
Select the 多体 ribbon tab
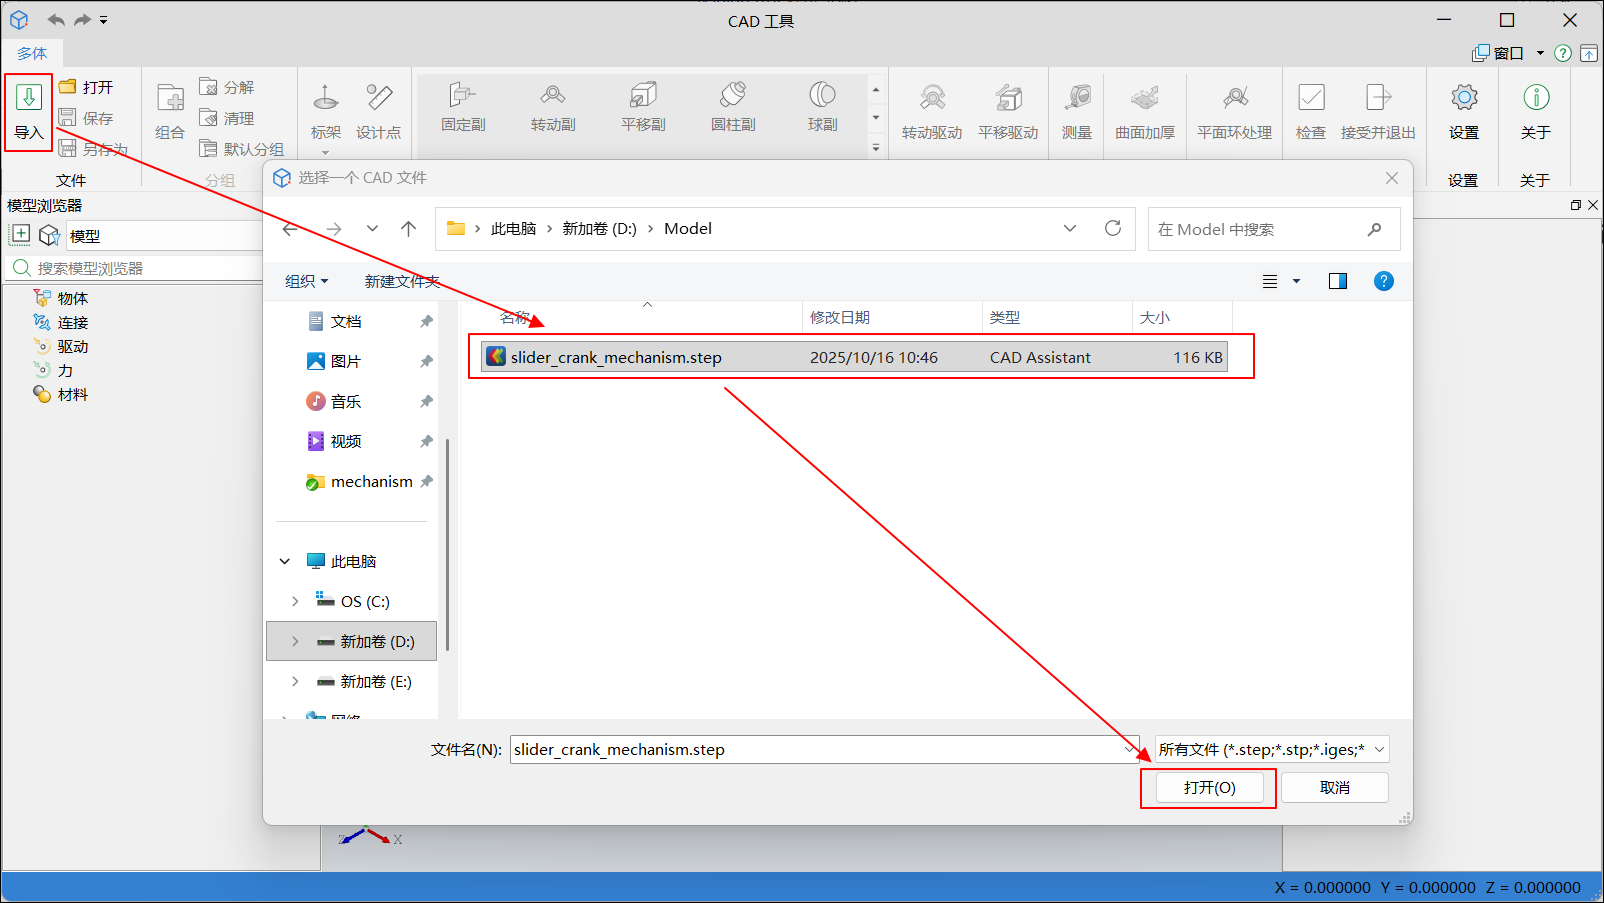tap(32, 53)
